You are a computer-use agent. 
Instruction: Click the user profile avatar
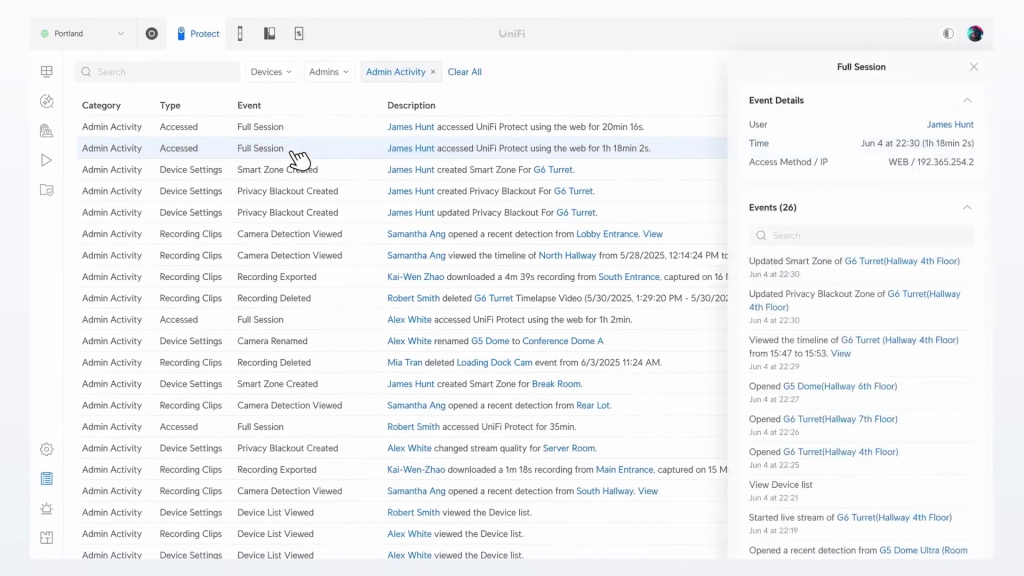pyautogui.click(x=975, y=33)
